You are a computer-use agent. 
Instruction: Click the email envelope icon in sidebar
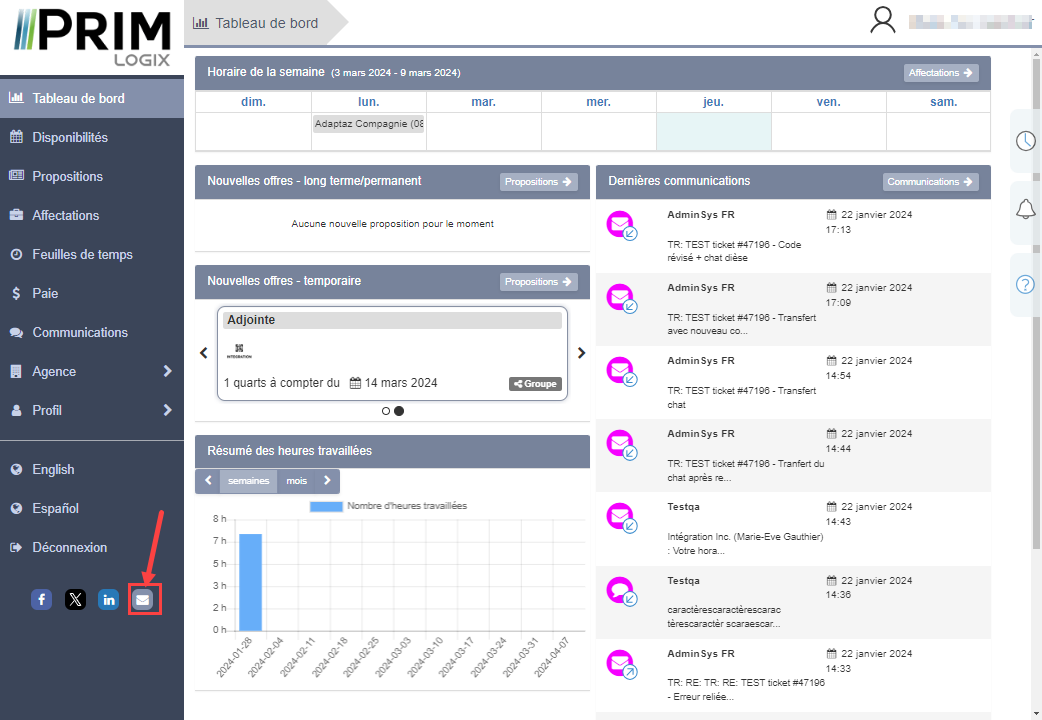click(x=143, y=599)
